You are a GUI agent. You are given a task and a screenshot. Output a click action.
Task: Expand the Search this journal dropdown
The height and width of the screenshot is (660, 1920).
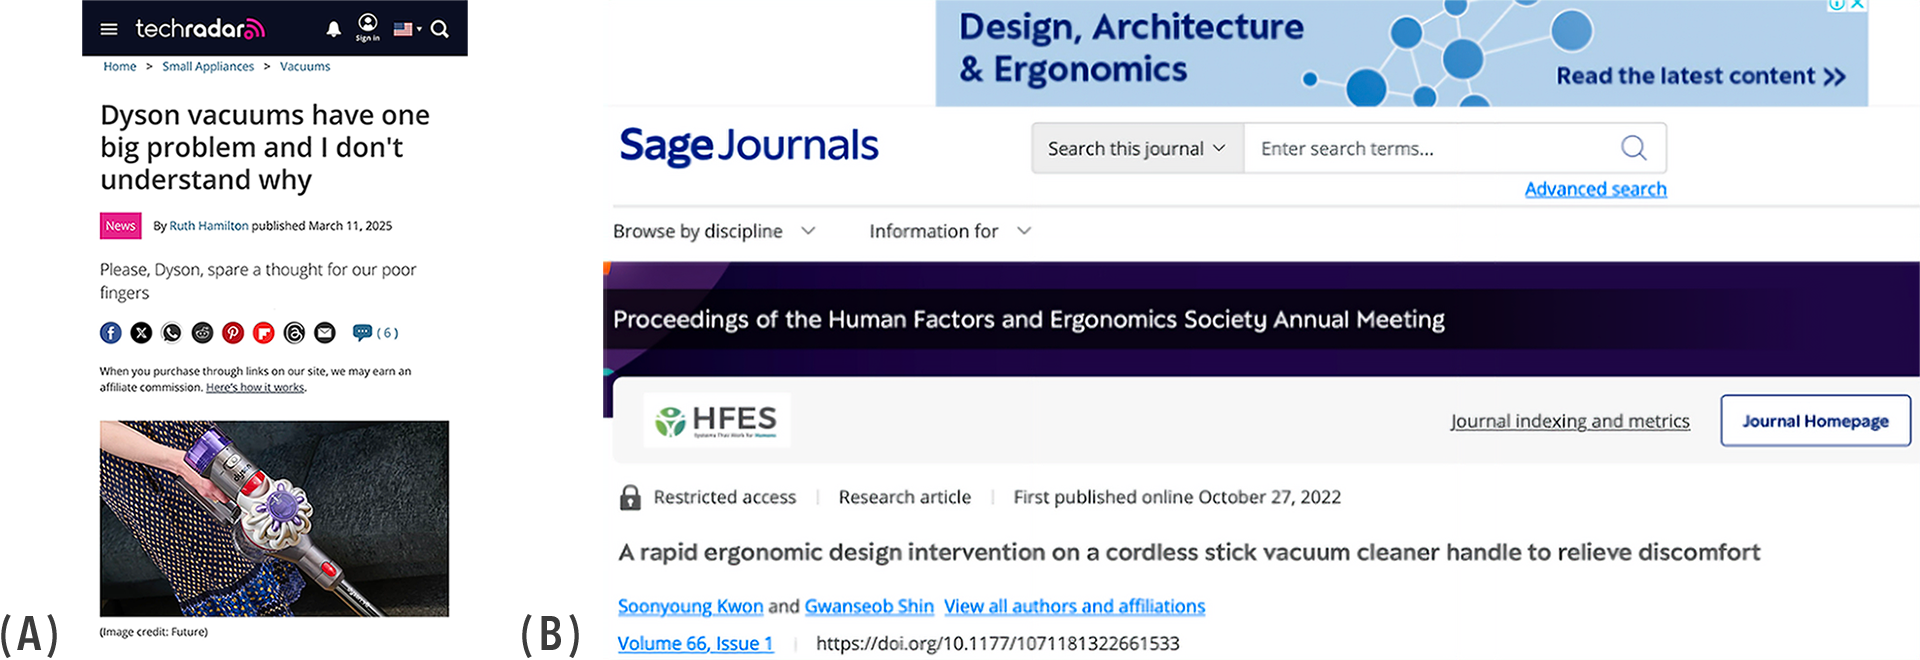[1137, 148]
